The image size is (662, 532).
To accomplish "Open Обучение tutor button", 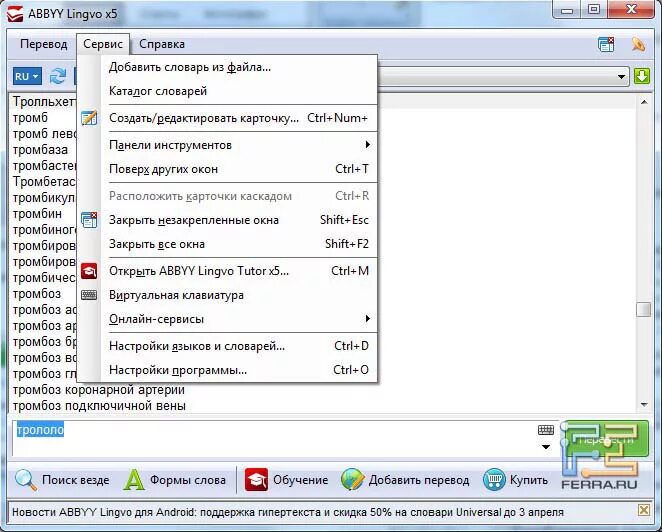I will [x=286, y=480].
